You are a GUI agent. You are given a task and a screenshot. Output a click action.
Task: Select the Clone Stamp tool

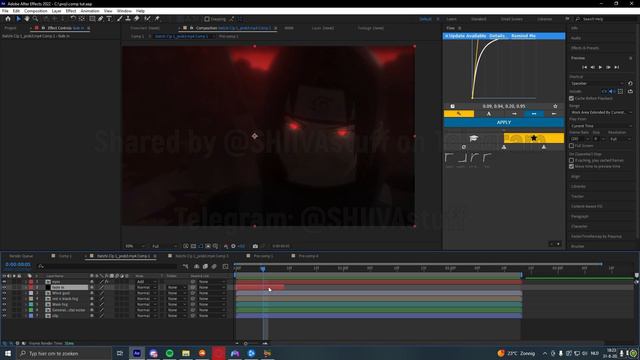[x=128, y=19]
